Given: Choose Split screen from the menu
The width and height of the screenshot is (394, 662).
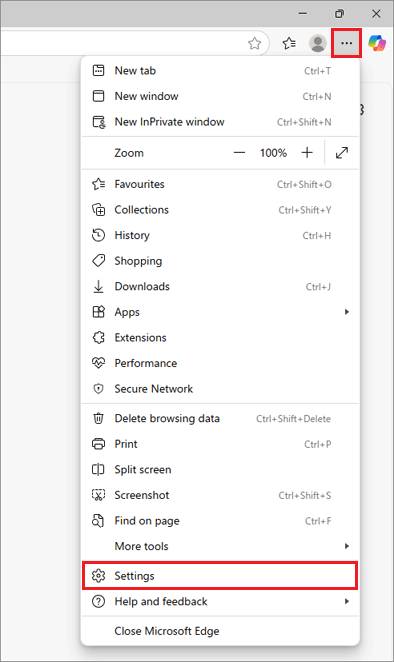Looking at the screenshot, I should coord(220,469).
